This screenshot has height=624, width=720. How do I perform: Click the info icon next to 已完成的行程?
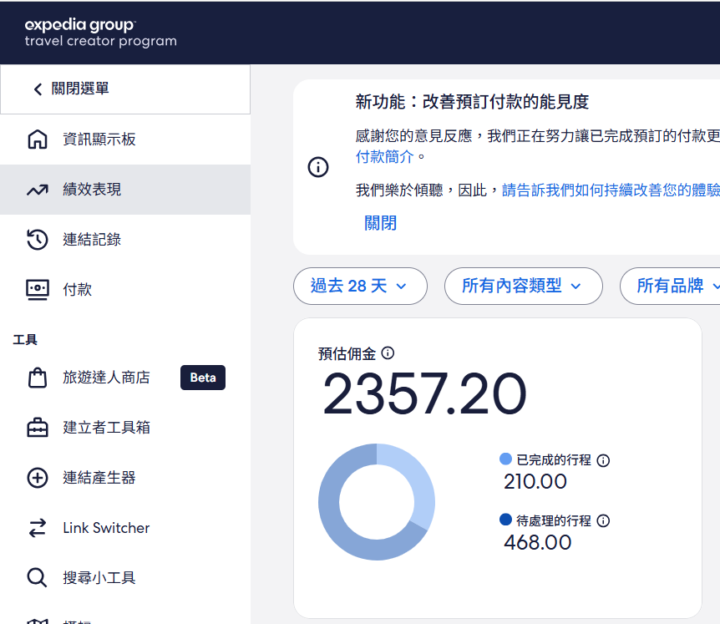point(603,461)
